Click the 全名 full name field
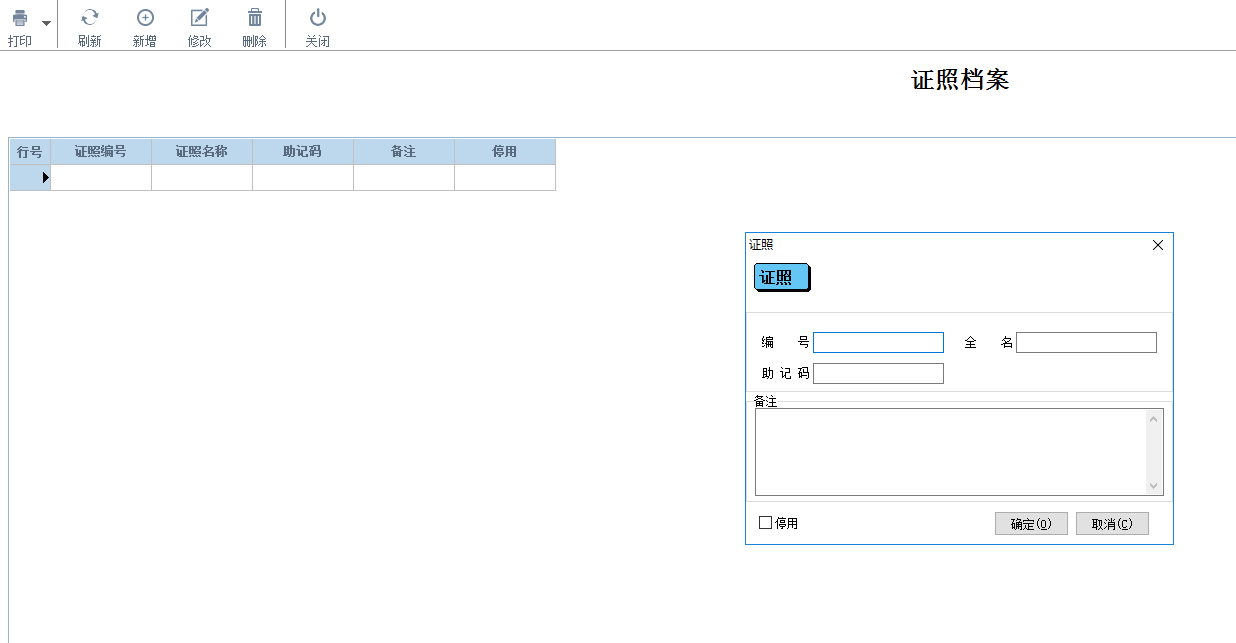This screenshot has height=643, width=1236. pyautogui.click(x=1086, y=343)
